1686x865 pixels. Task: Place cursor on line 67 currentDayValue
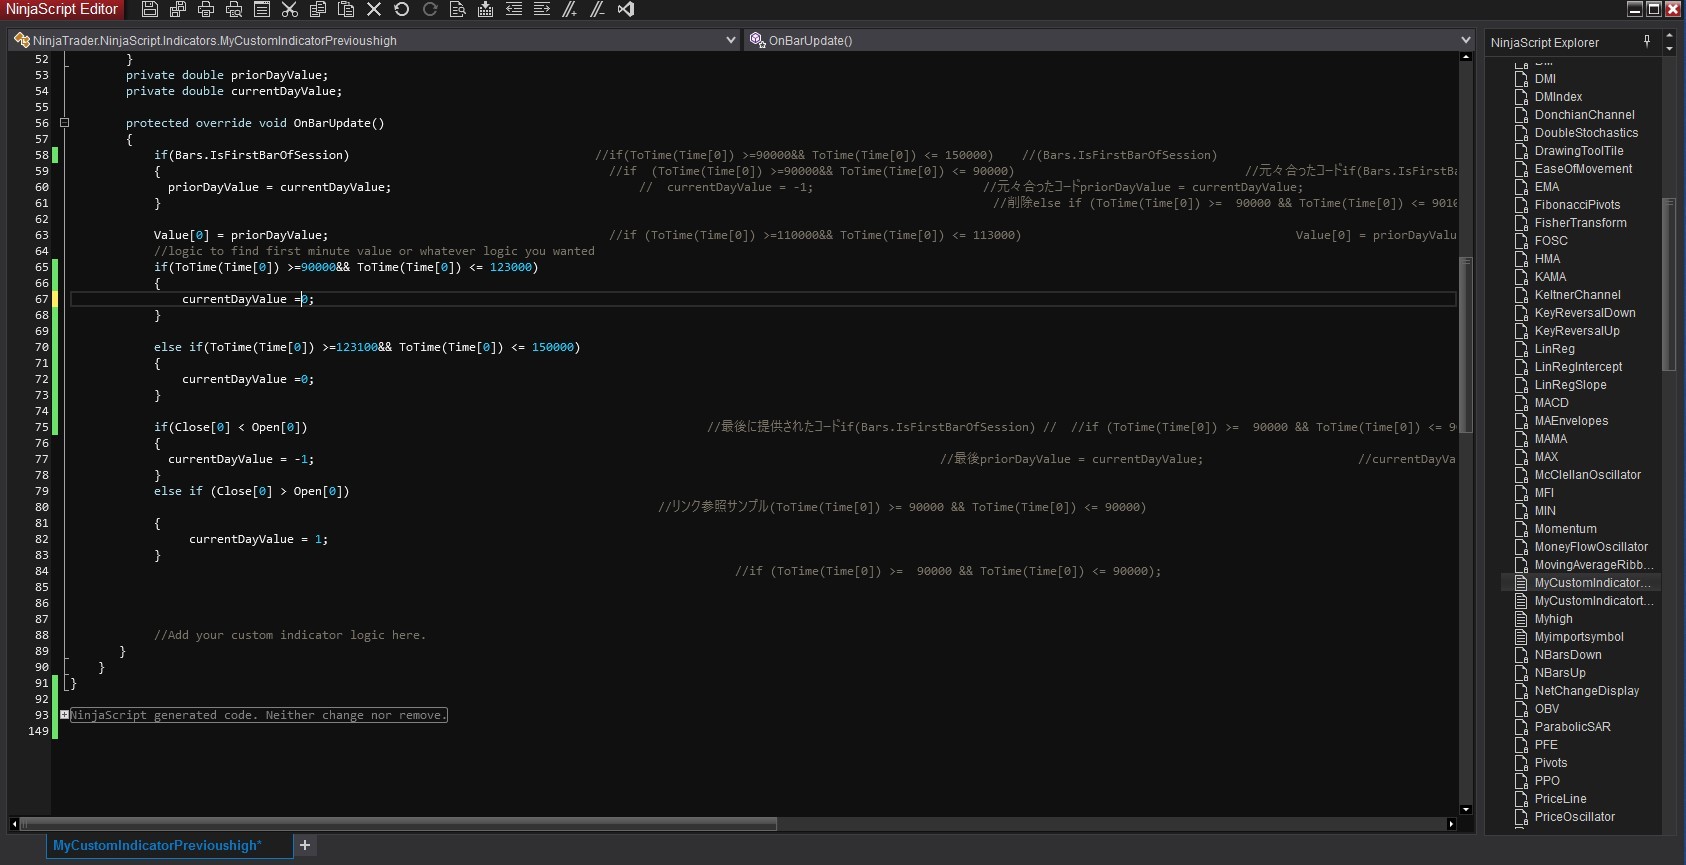[x=234, y=299]
